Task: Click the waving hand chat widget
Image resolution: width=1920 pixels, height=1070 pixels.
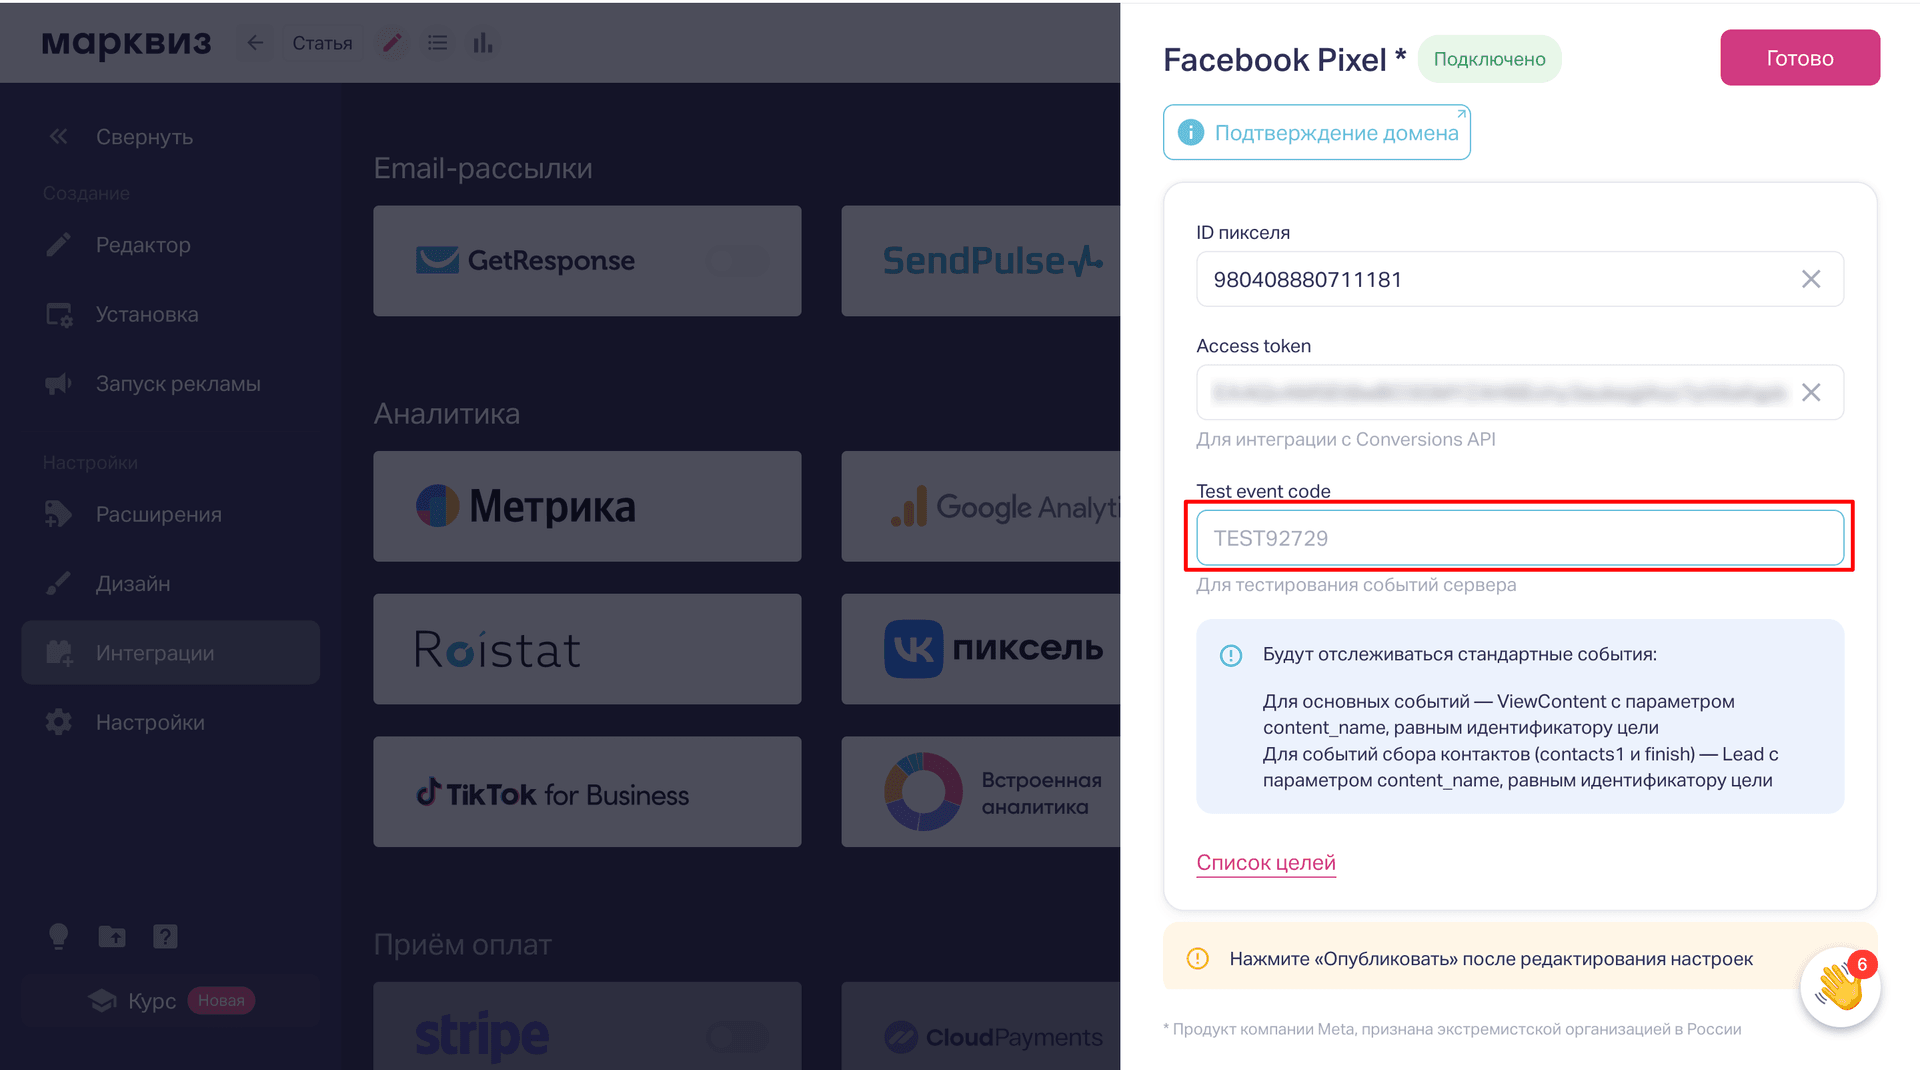Action: click(x=1840, y=987)
